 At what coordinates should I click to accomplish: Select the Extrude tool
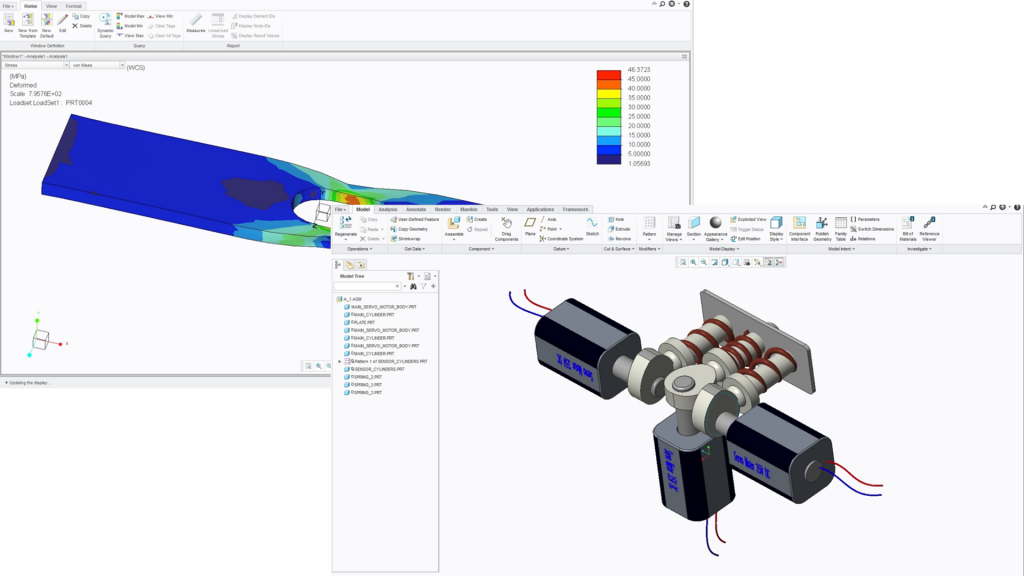(621, 228)
